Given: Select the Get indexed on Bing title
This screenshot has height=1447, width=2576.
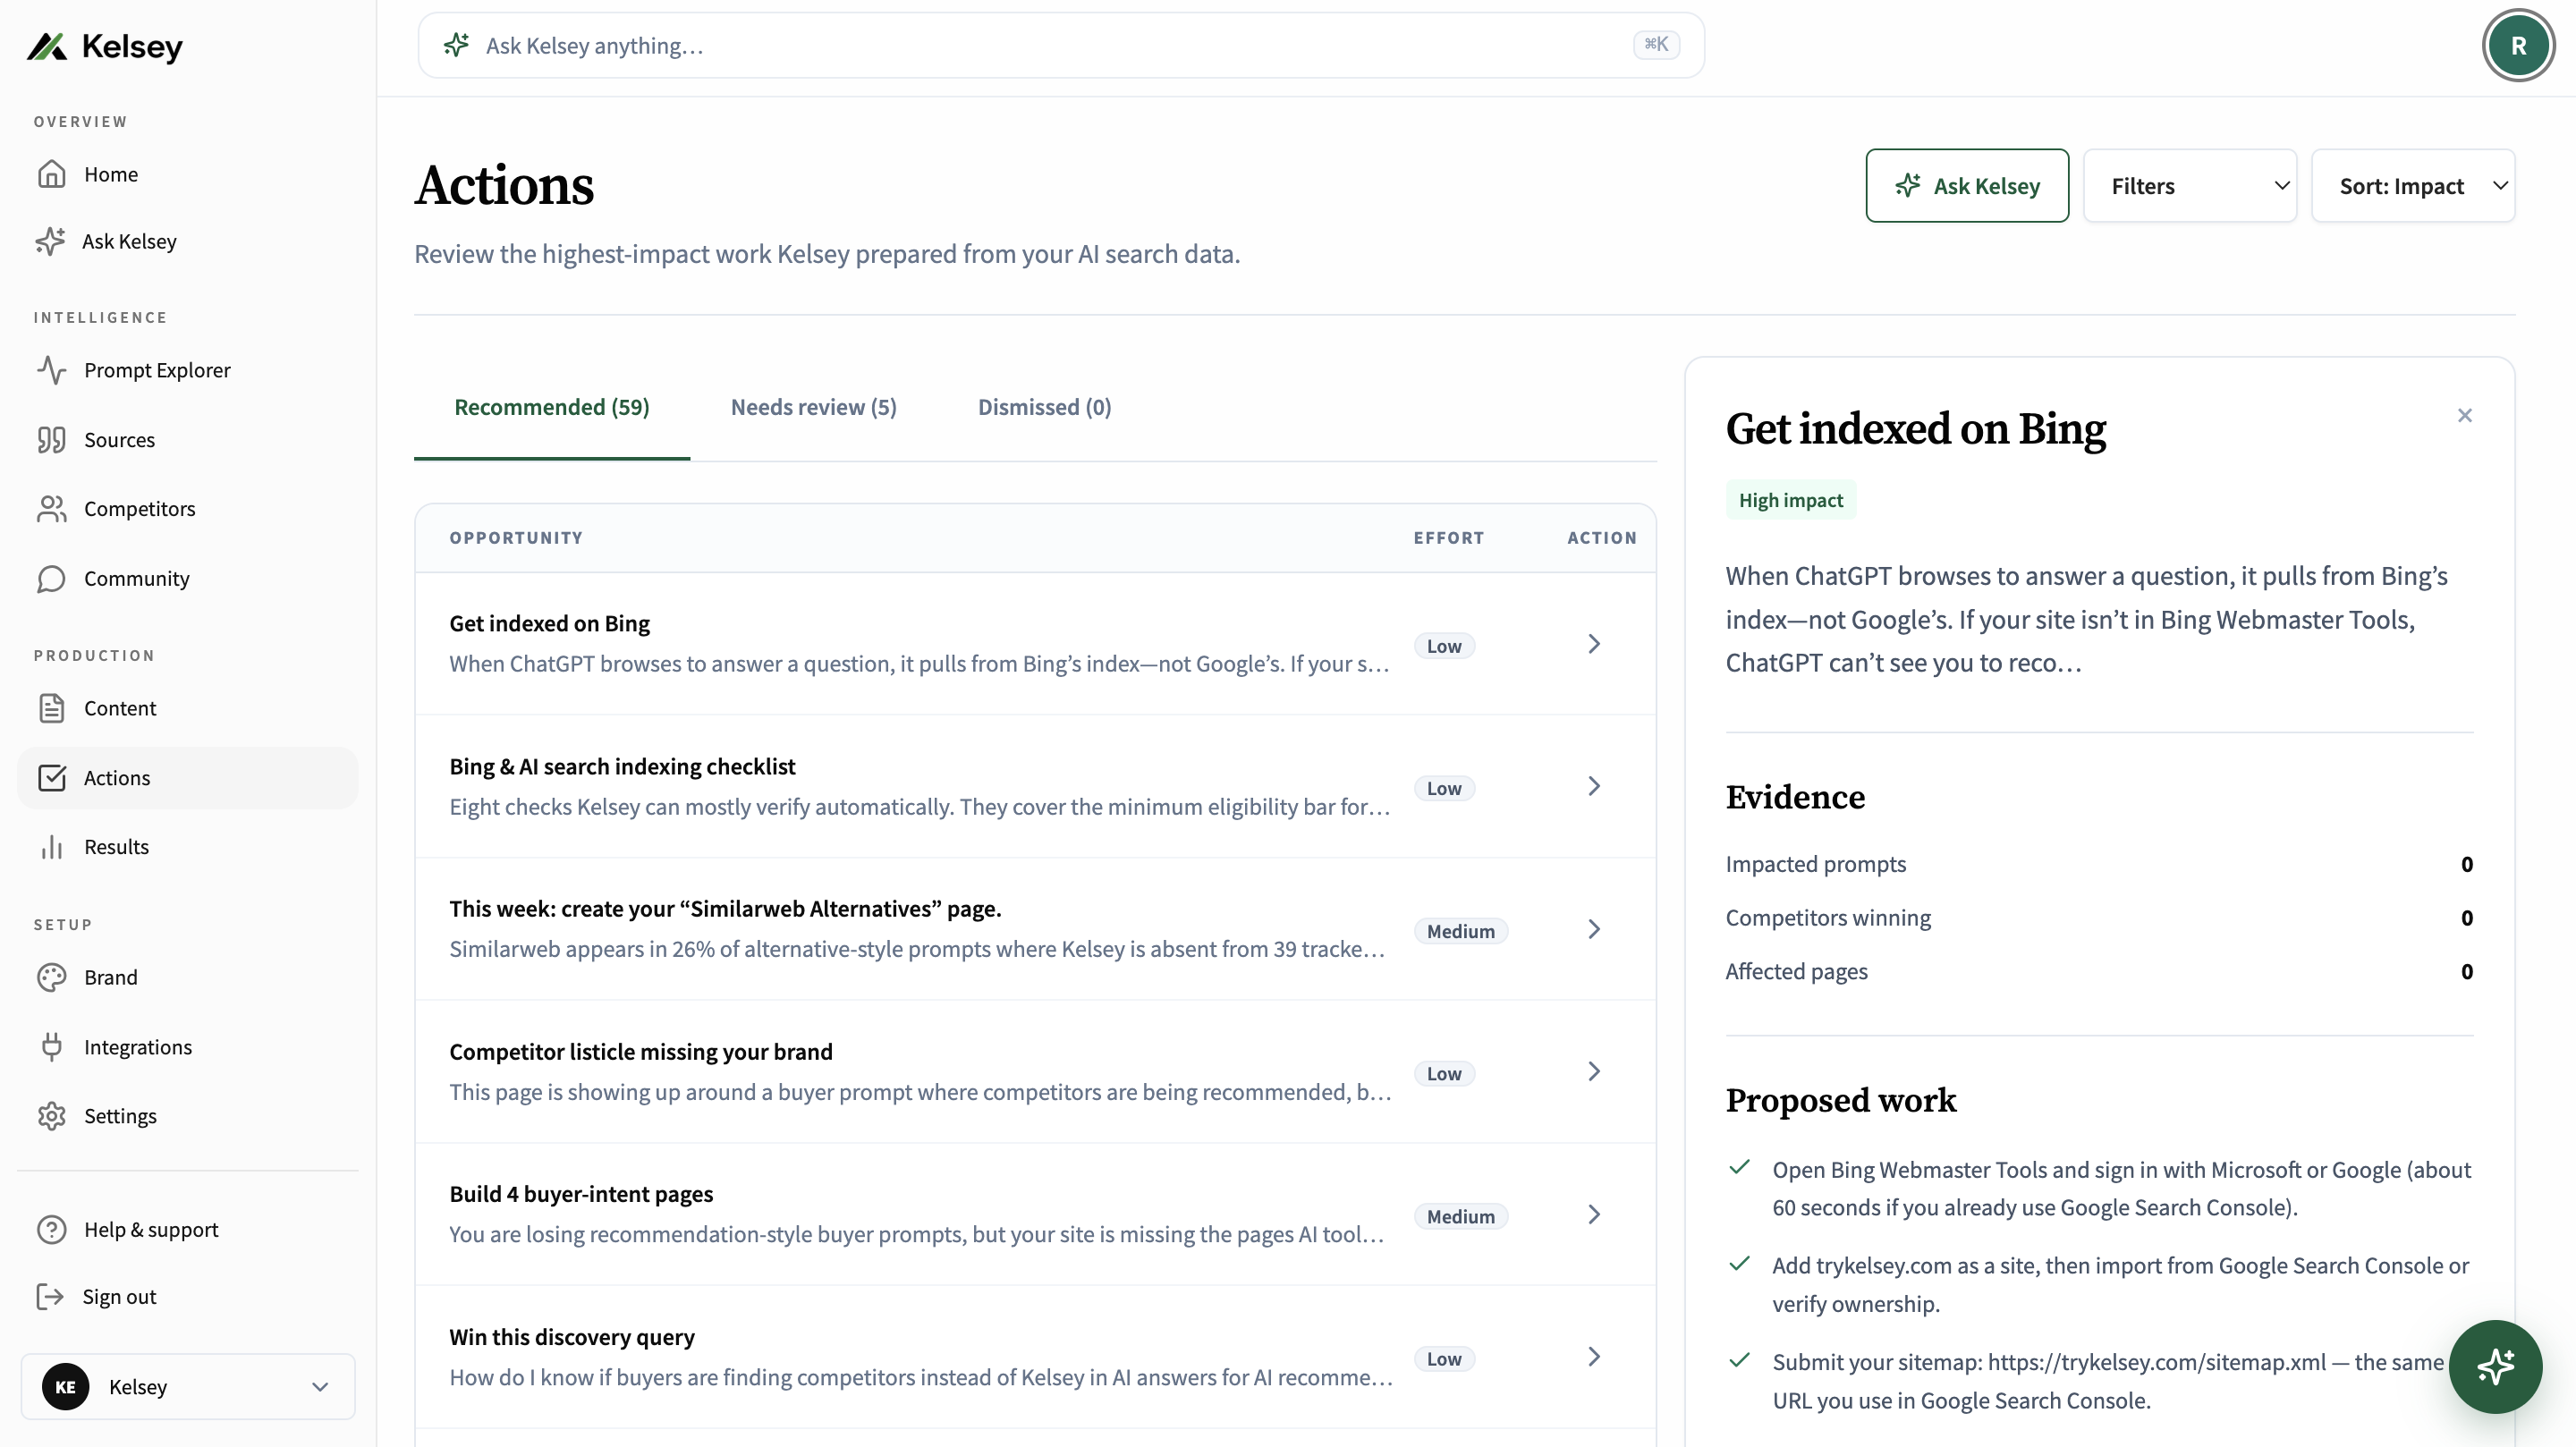Looking at the screenshot, I should tap(549, 623).
